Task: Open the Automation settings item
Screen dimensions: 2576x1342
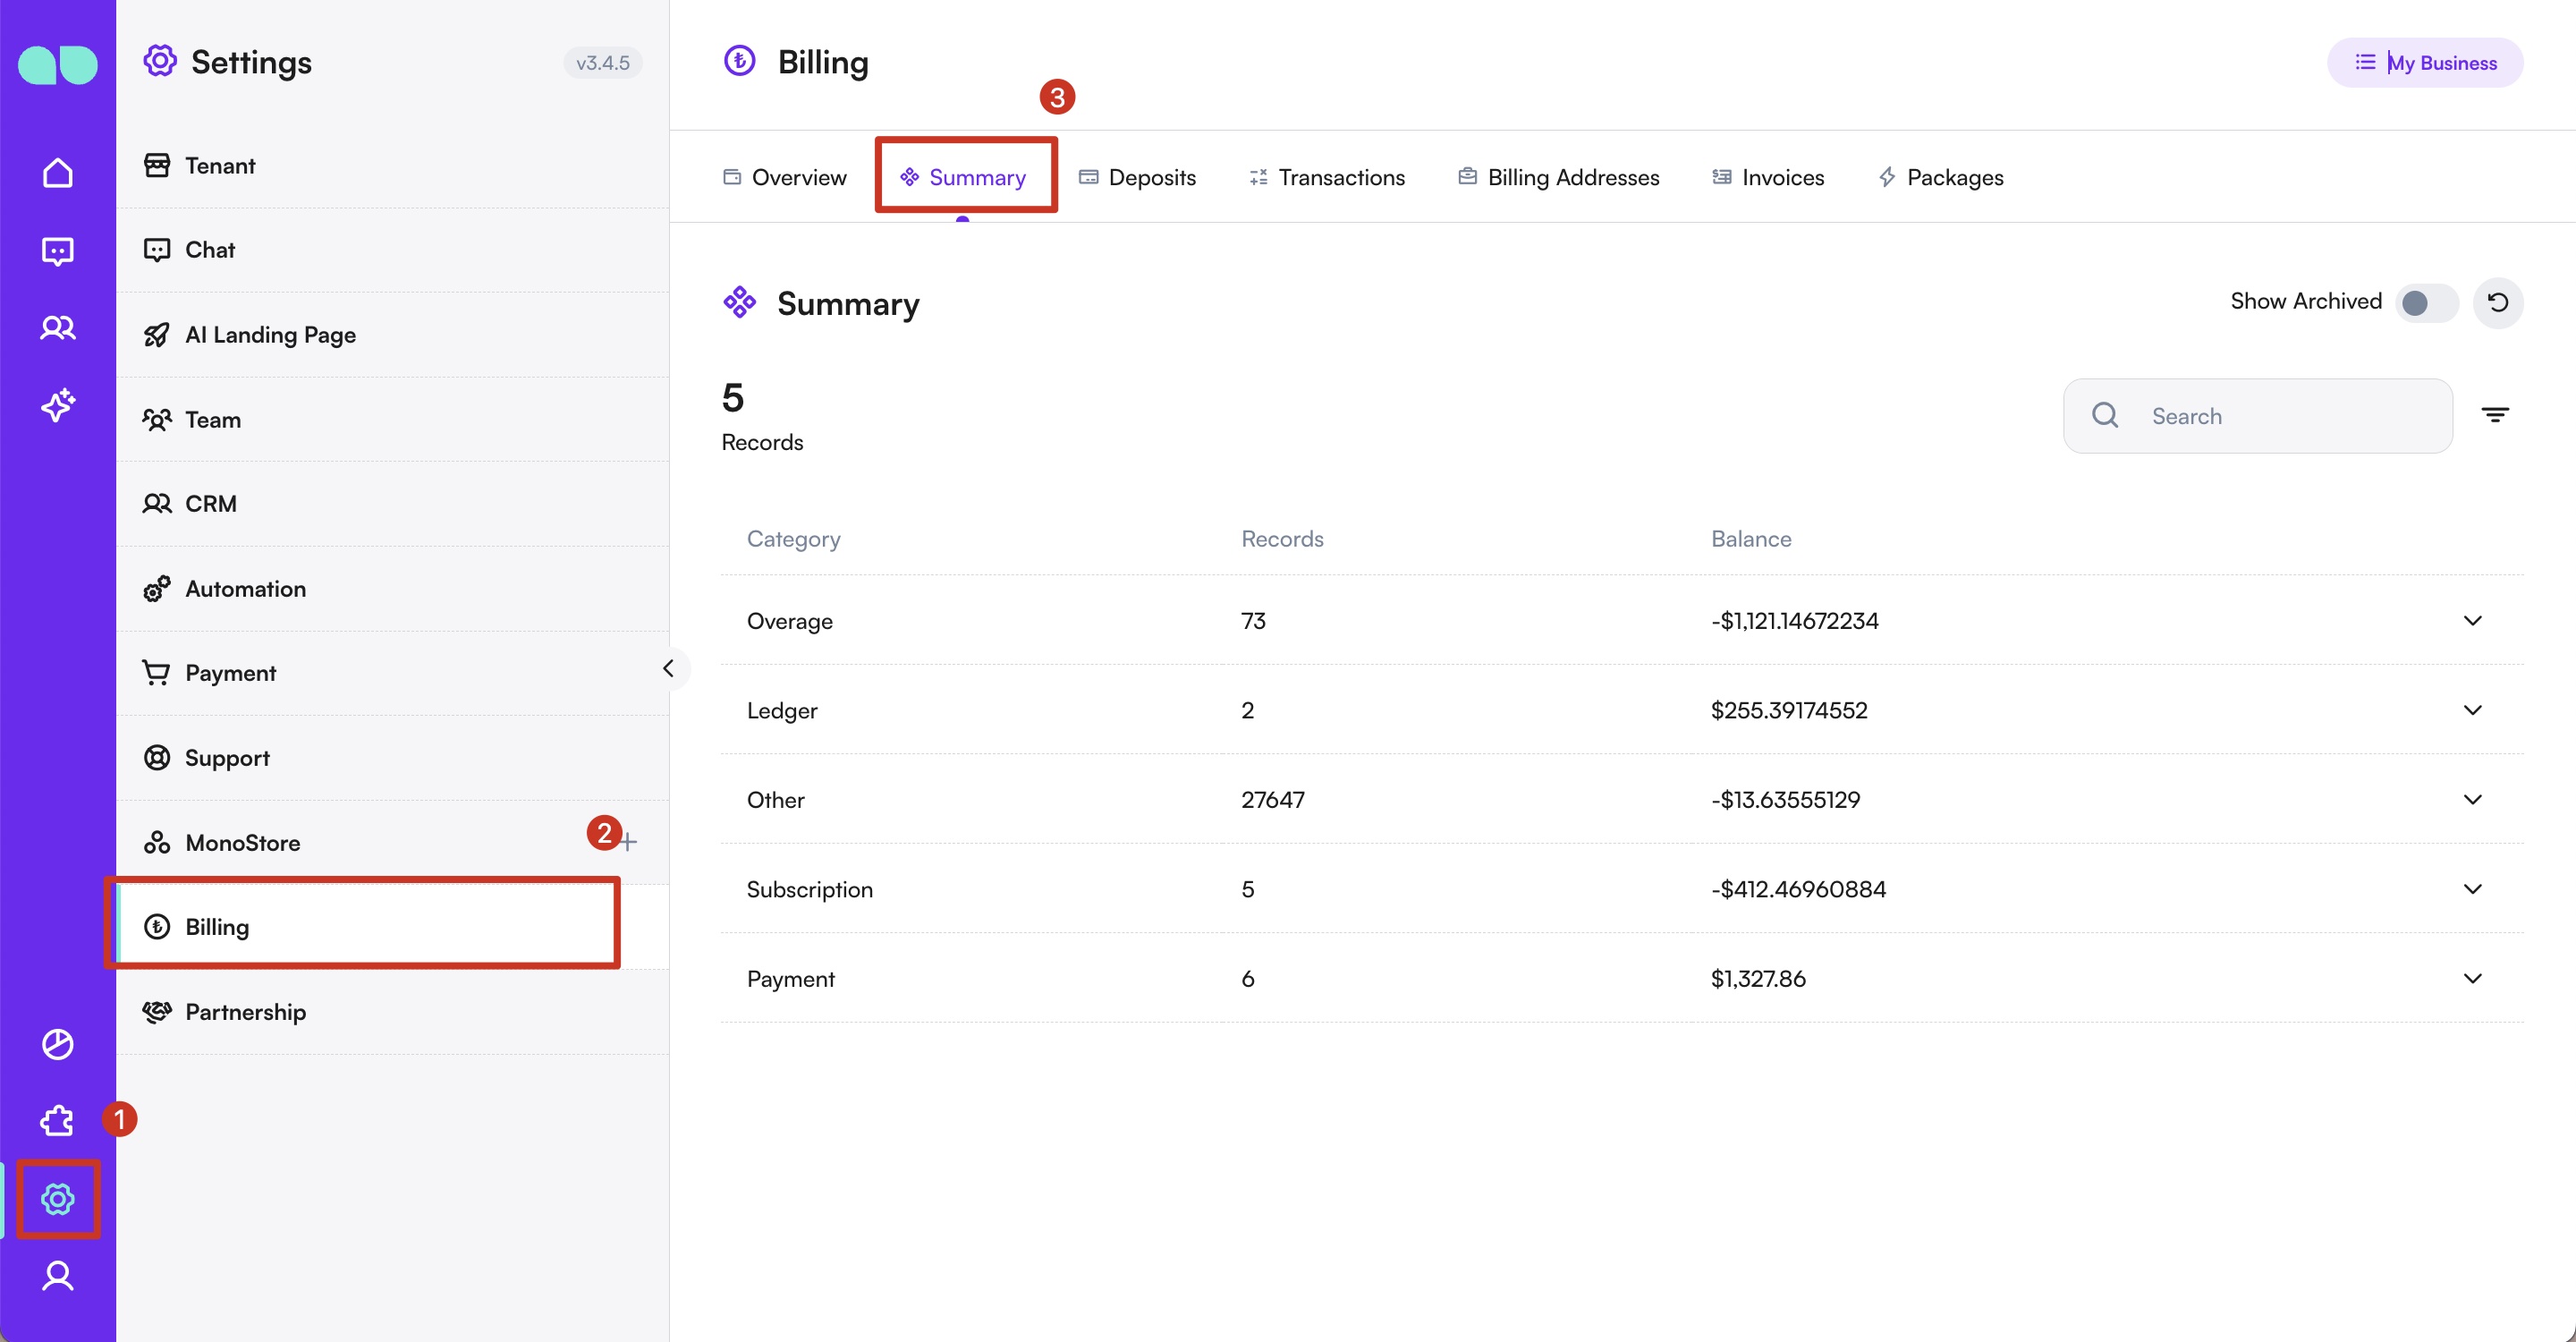Action: (245, 589)
